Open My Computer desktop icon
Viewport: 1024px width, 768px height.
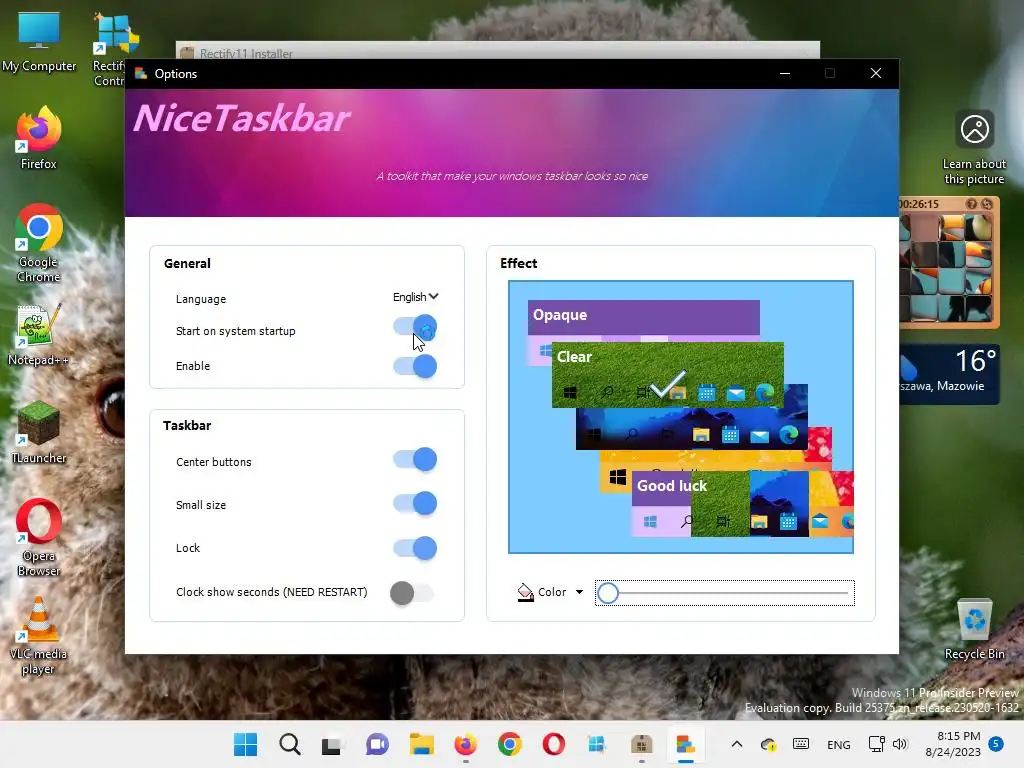(39, 41)
